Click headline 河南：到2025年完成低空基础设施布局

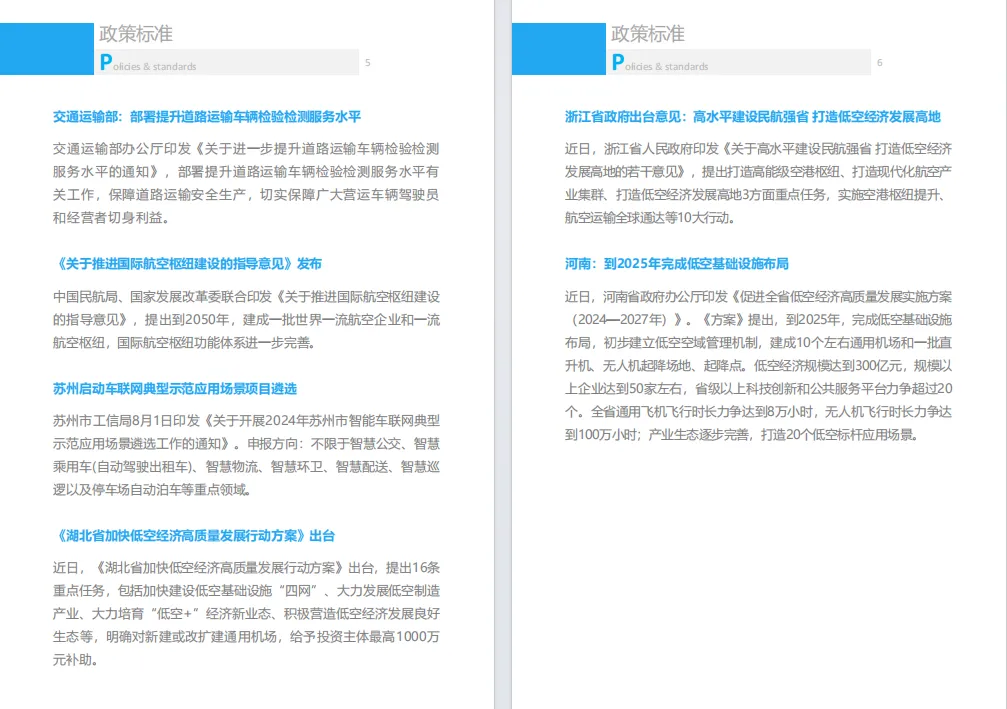click(x=677, y=263)
